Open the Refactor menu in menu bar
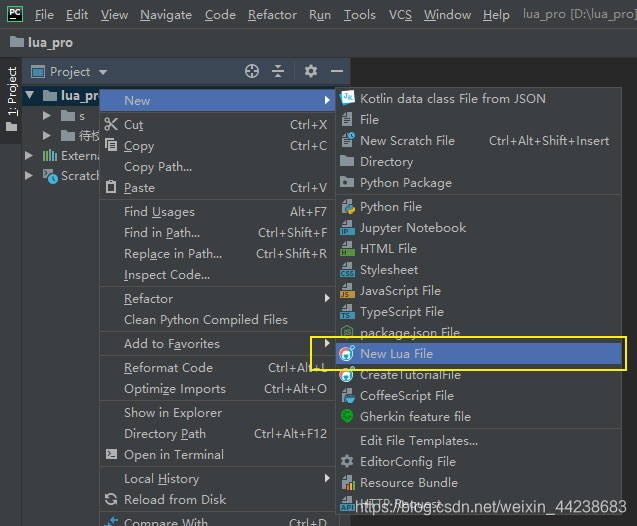Screen dimensions: 637x526 point(272,15)
